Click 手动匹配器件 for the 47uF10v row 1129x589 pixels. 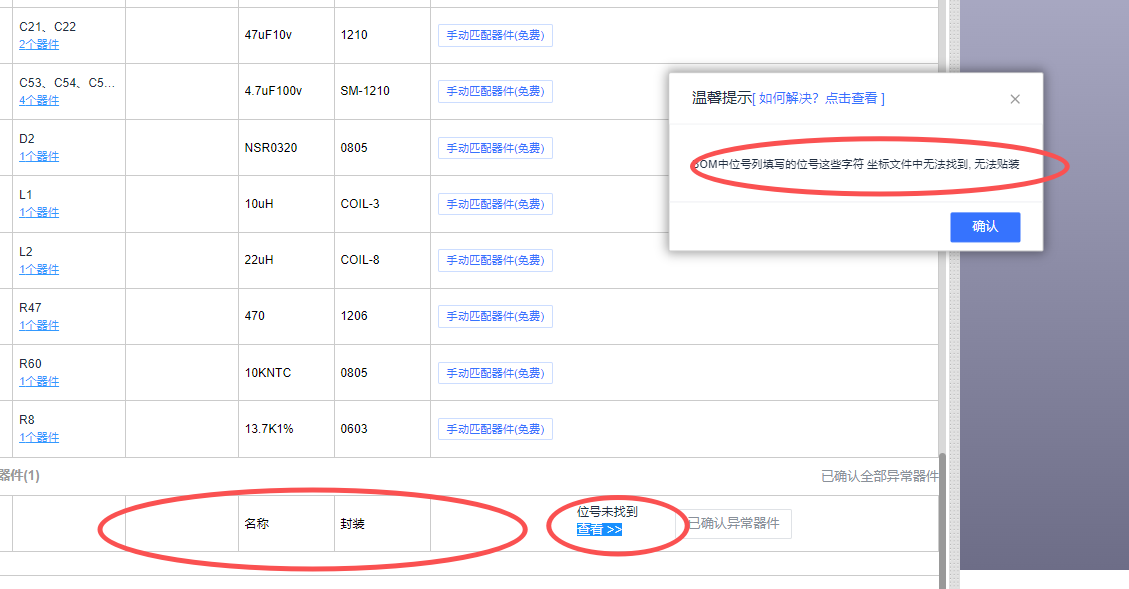[x=495, y=35]
